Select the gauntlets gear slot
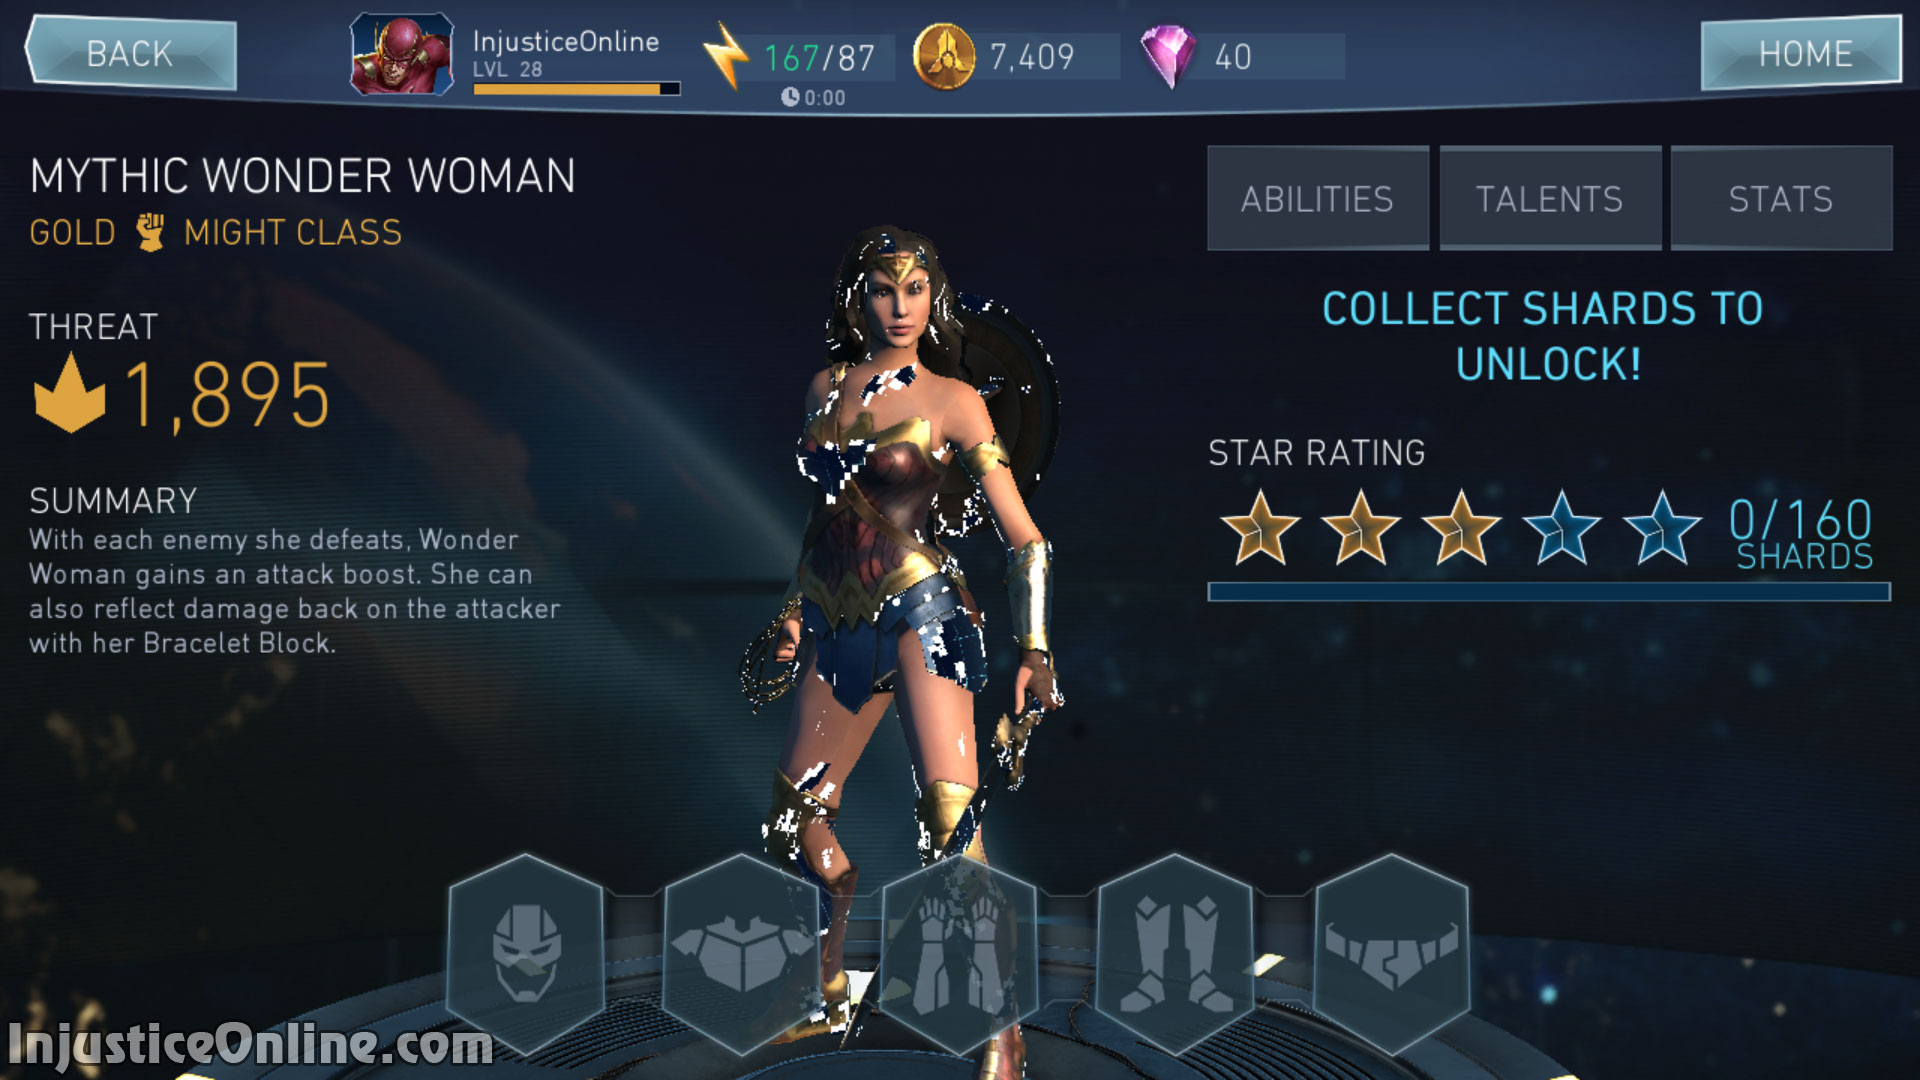This screenshot has width=1920, height=1080. 959,955
